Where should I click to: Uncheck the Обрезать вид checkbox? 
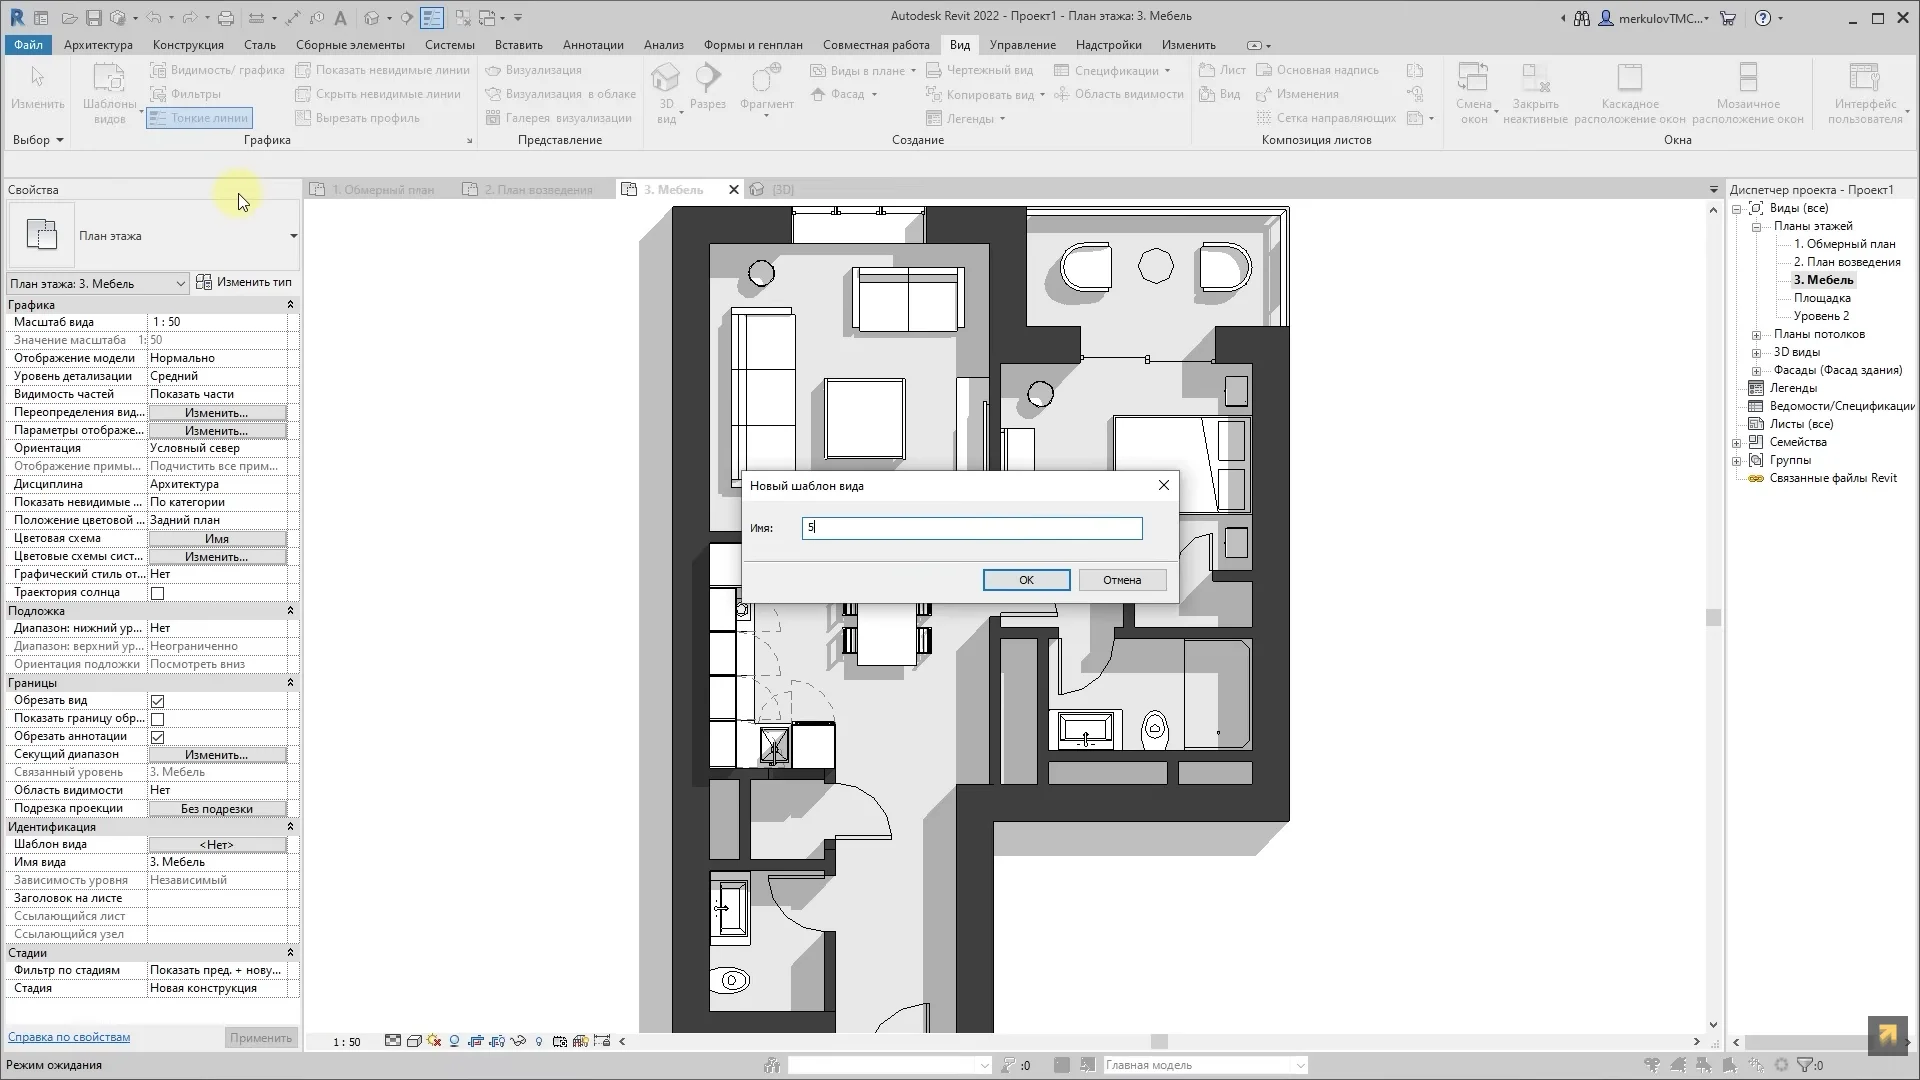pos(157,701)
